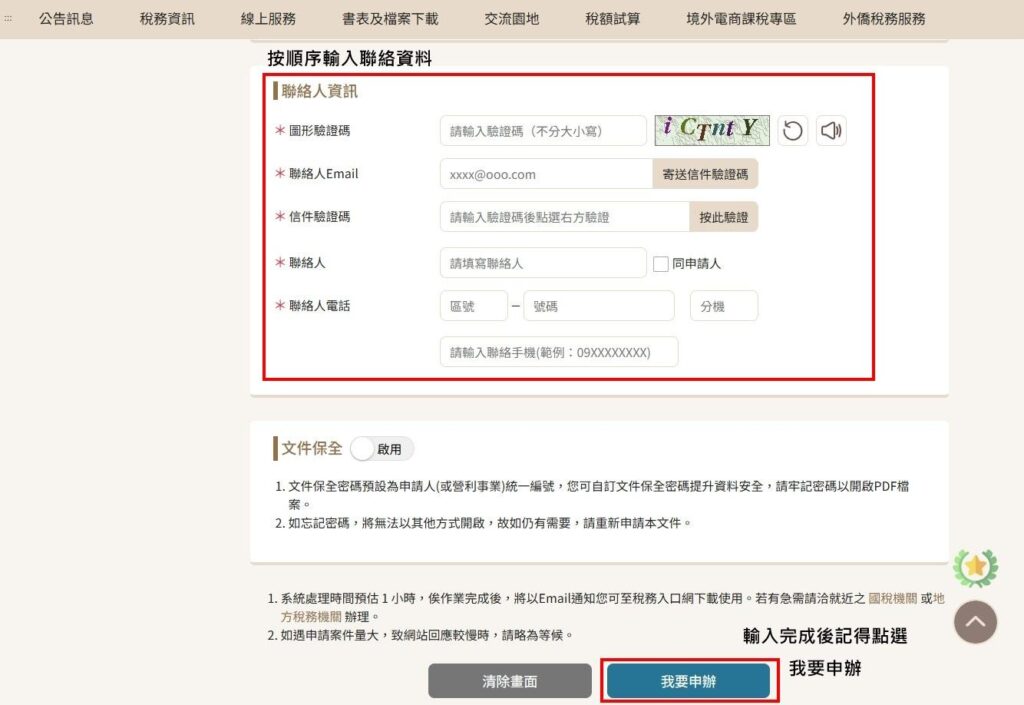Click the 聯絡人電話 field label
1024x705 pixels.
(x=319, y=306)
